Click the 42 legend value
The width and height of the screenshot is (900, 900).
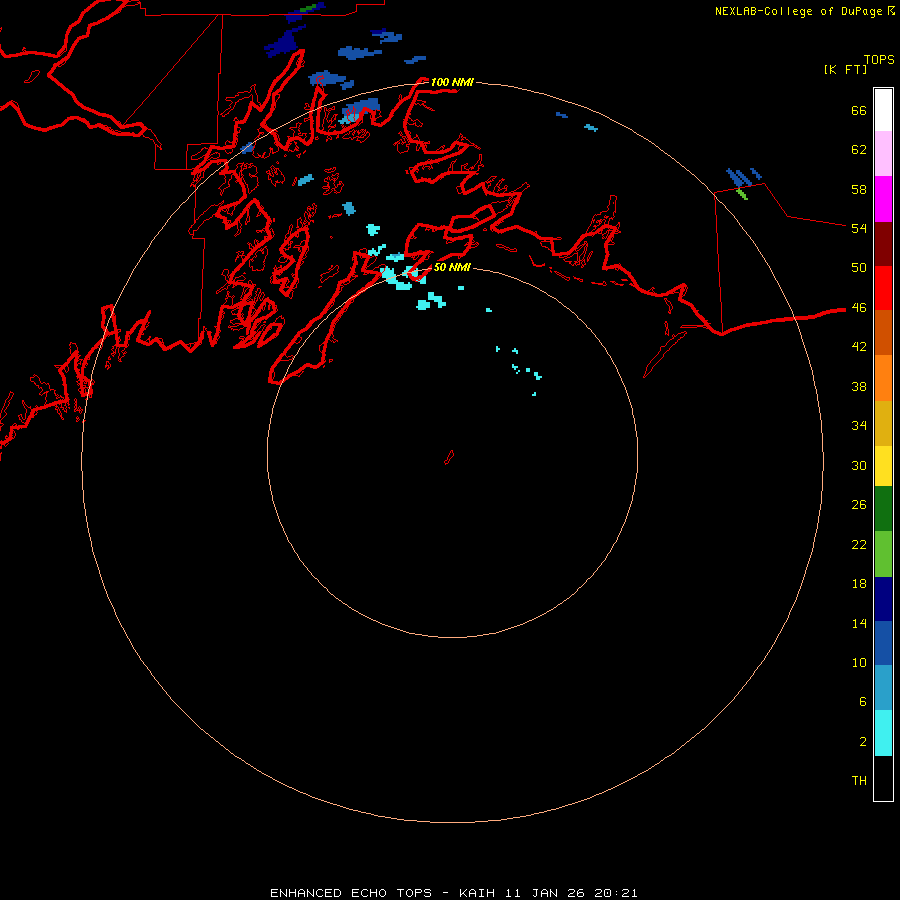(x=859, y=347)
